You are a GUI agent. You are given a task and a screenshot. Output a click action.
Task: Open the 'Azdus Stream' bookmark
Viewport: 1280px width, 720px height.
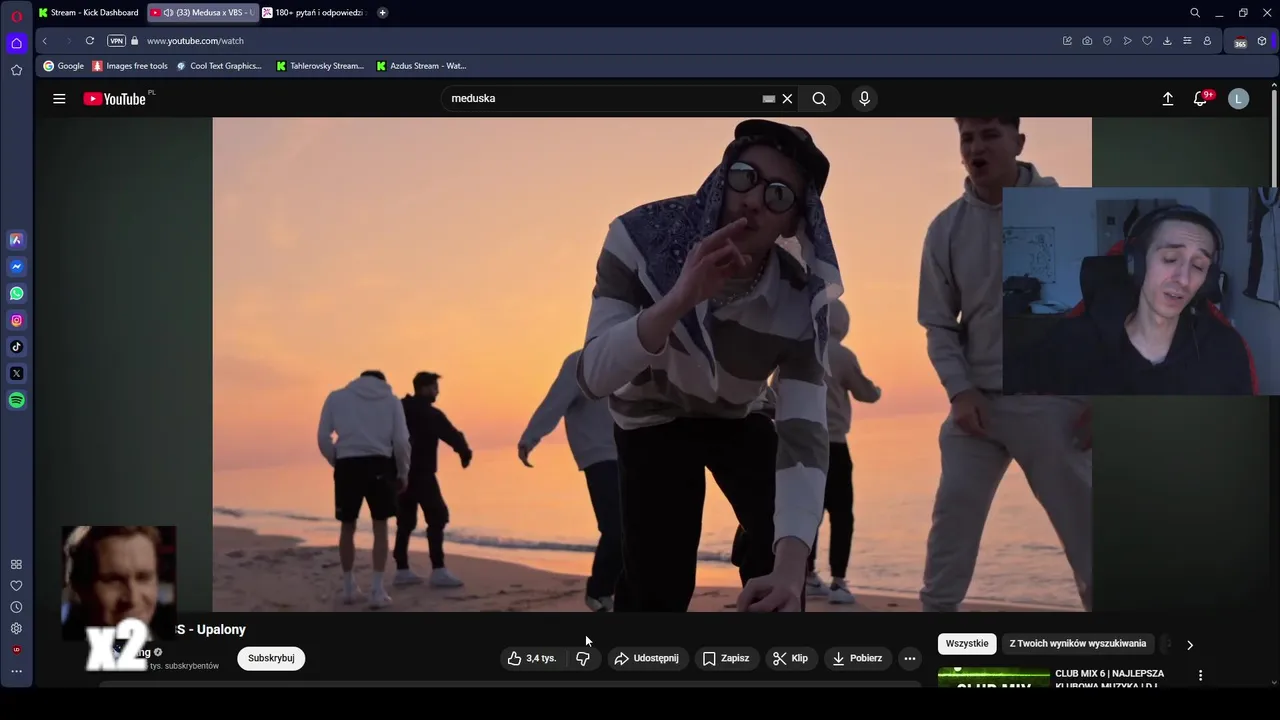click(x=421, y=66)
